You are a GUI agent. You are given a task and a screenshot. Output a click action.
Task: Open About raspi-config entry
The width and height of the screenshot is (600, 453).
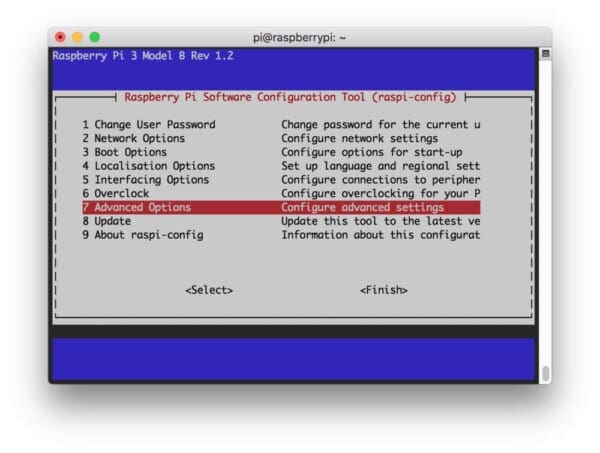tap(142, 235)
